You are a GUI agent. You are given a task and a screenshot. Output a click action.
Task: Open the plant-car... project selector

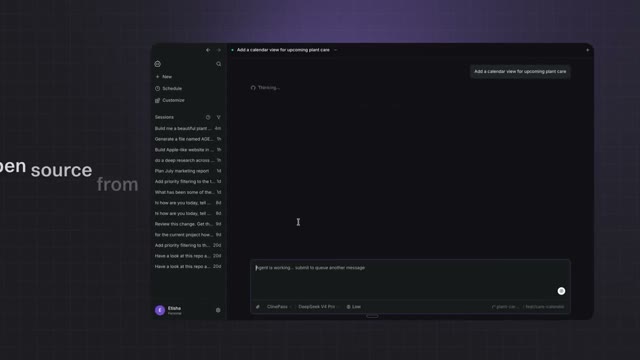coord(506,307)
